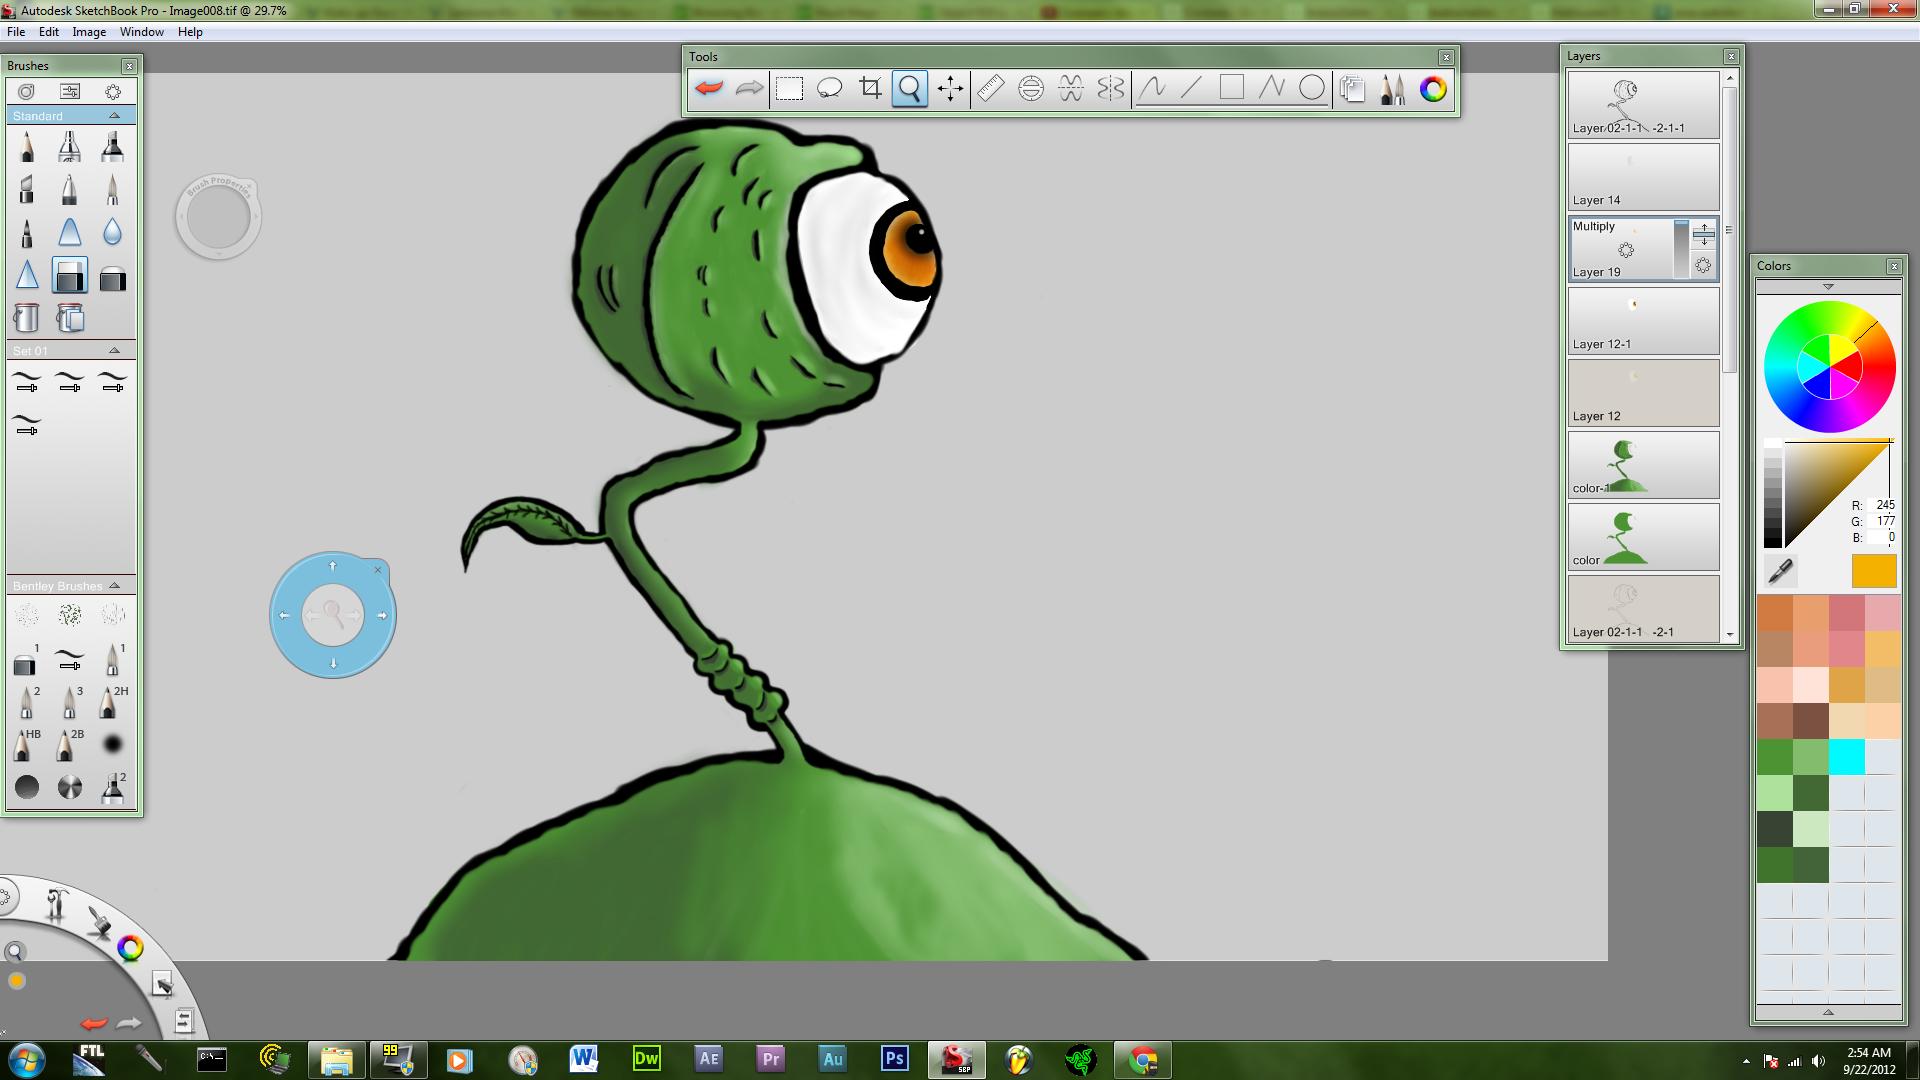Toggle the Symmetry tool
This screenshot has height=1080, width=1920.
1111,88
